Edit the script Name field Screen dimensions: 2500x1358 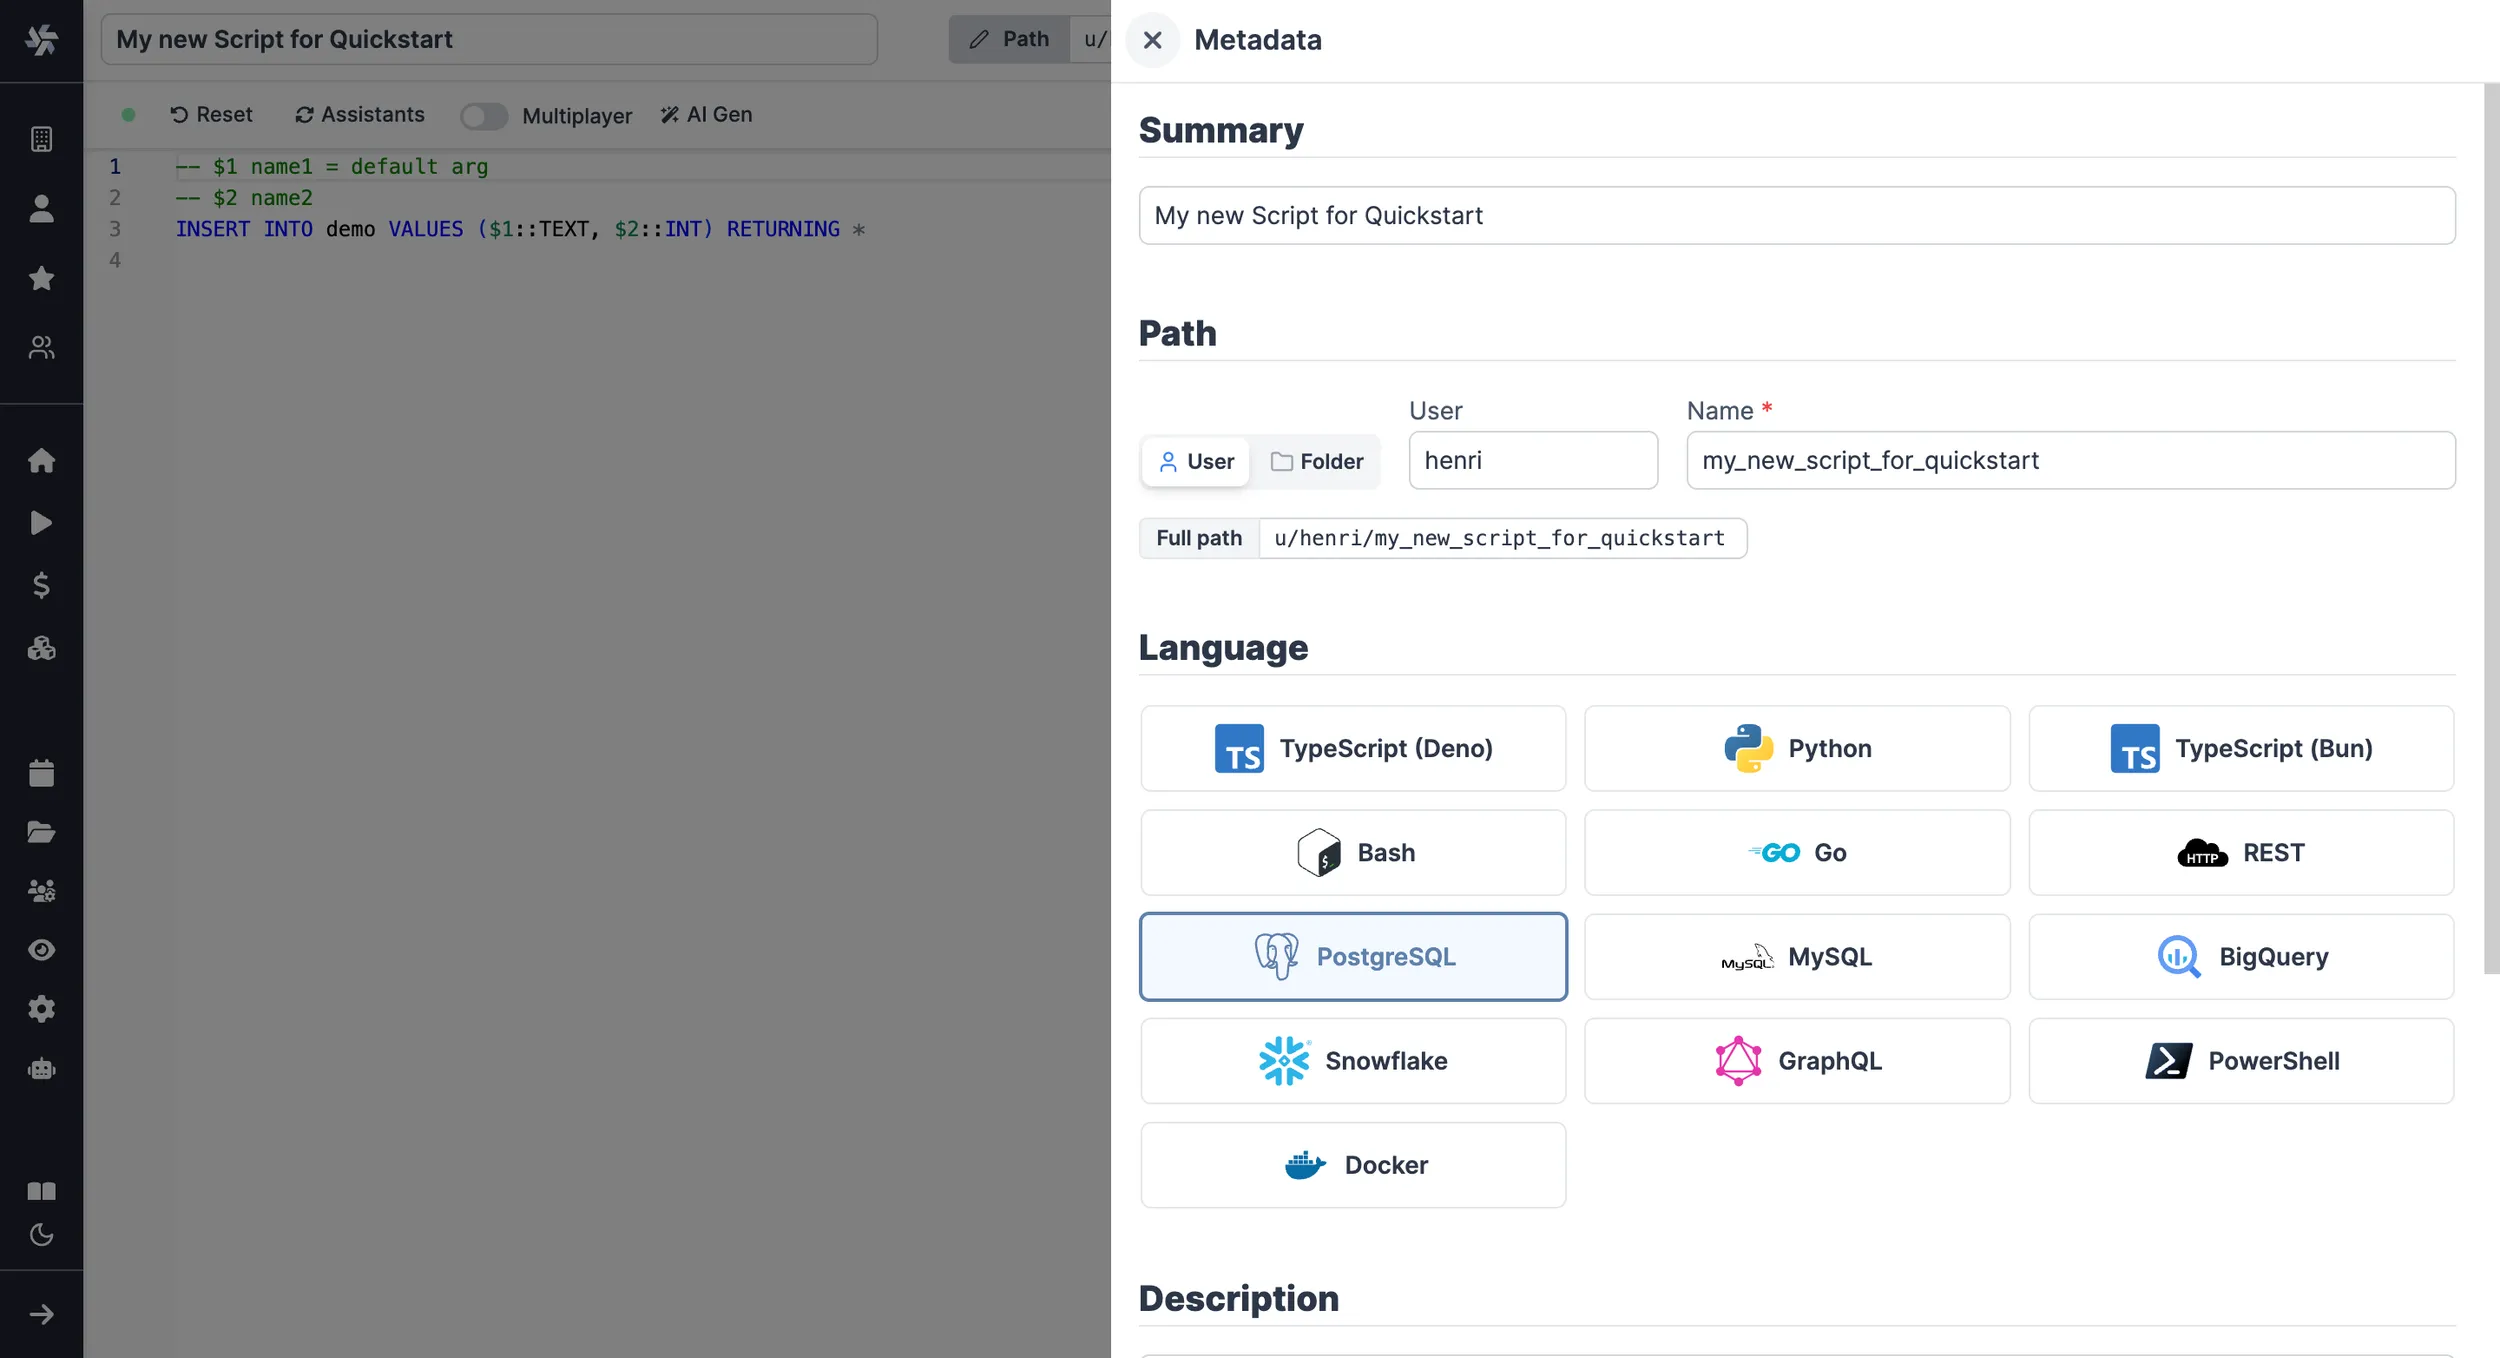pyautogui.click(x=2070, y=462)
